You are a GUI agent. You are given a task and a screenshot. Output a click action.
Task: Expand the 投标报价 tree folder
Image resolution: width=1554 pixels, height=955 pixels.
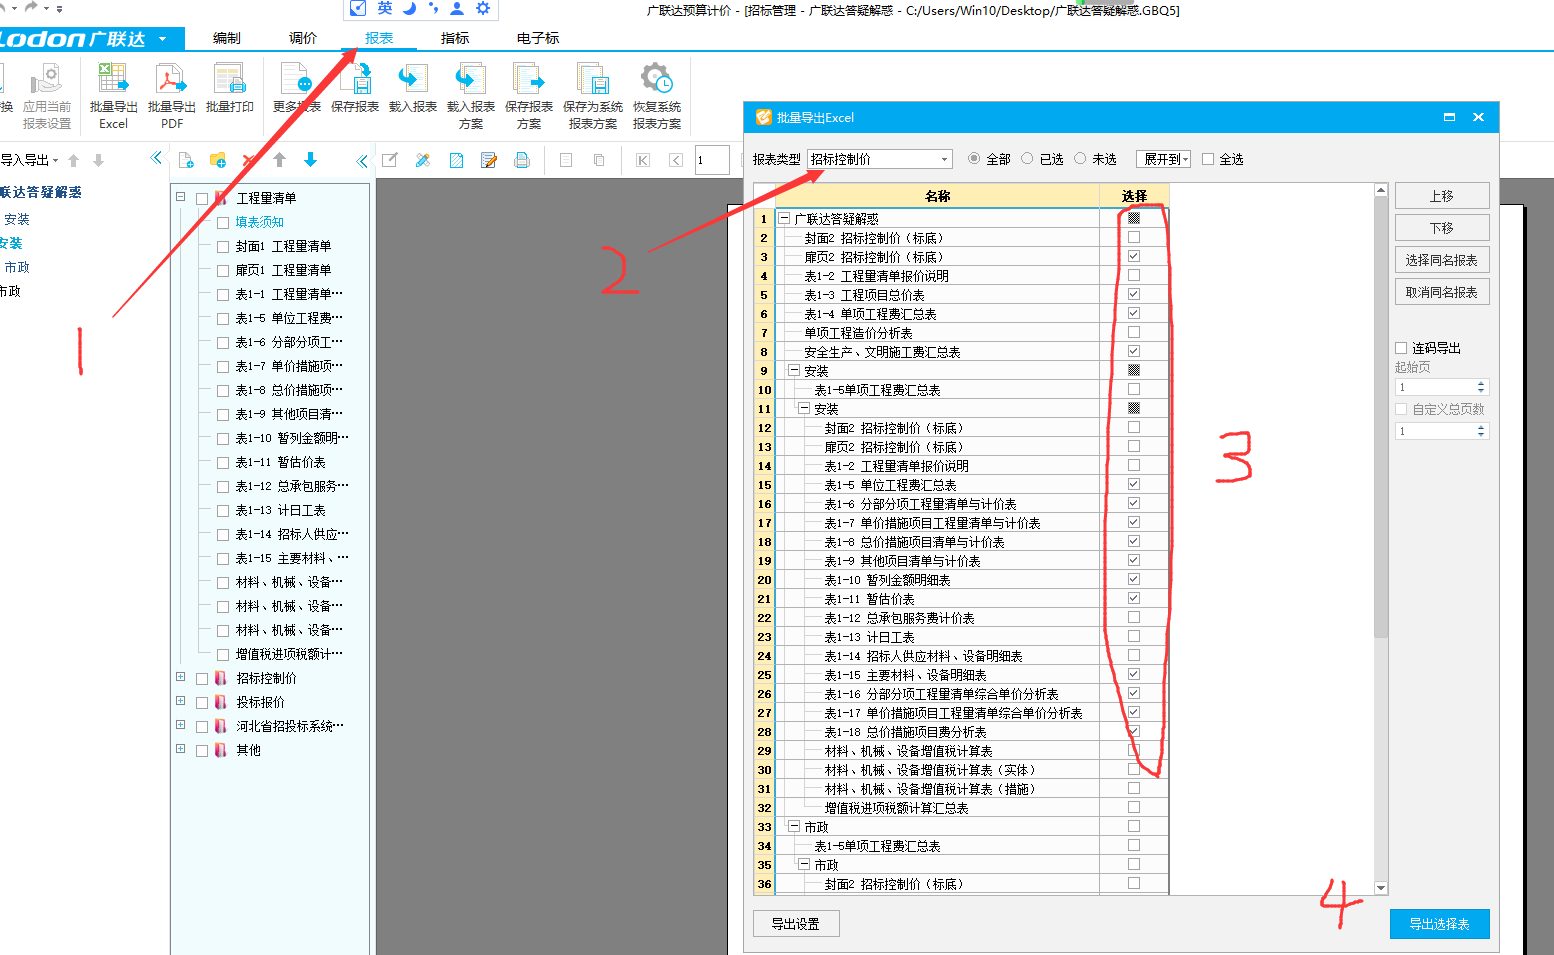[x=181, y=701]
